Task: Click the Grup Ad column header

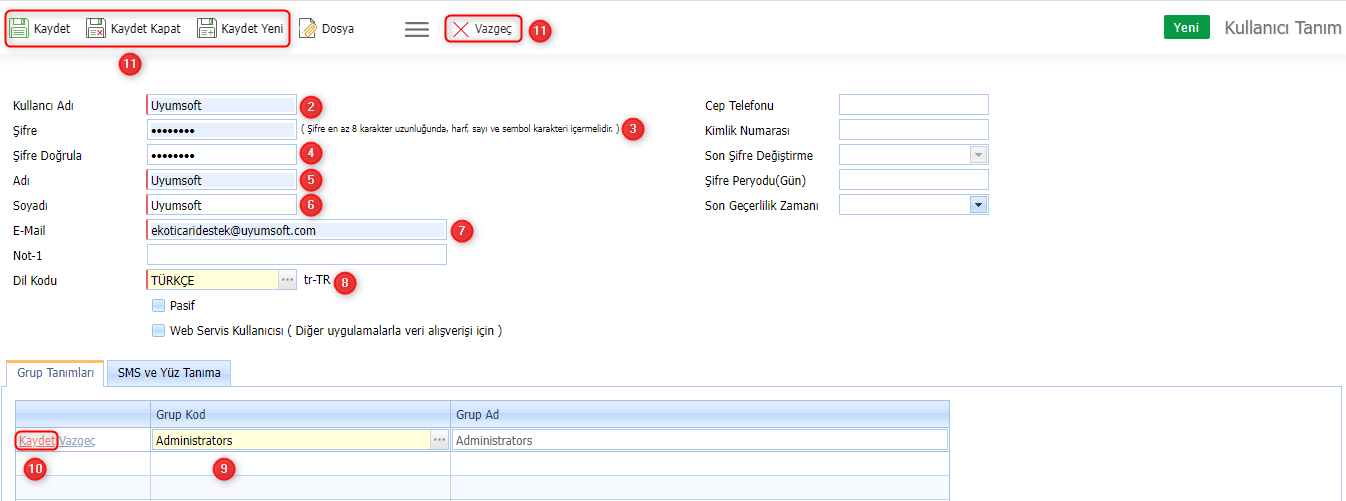Action: click(x=699, y=413)
